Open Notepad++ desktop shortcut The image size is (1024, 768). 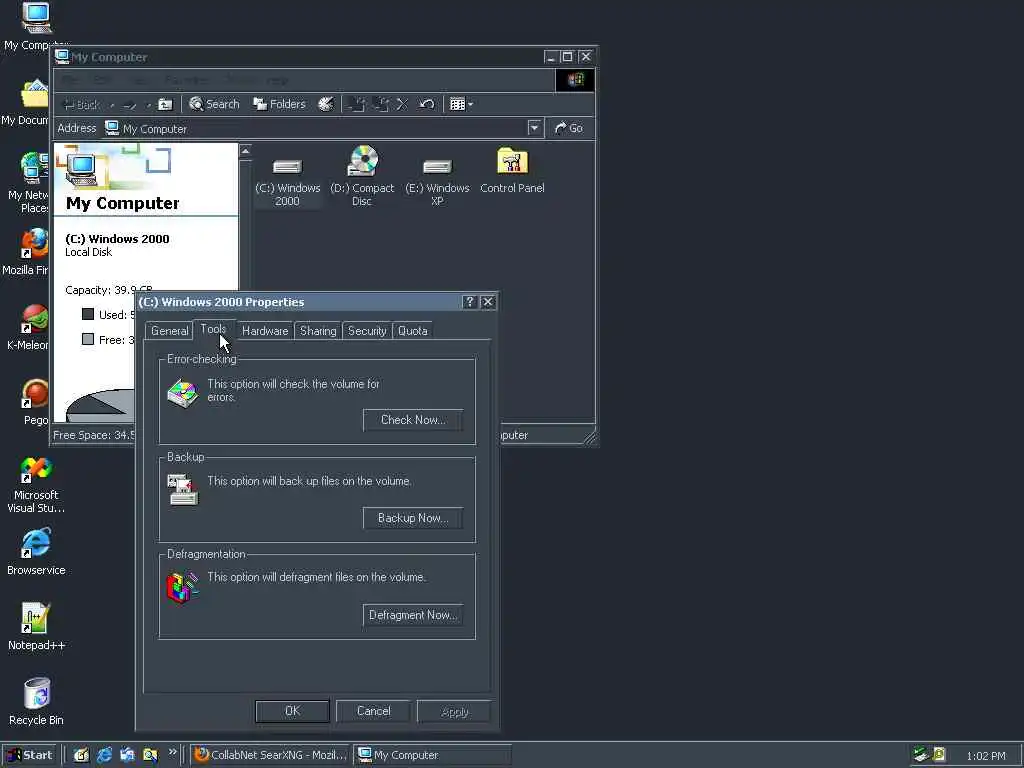[36, 628]
